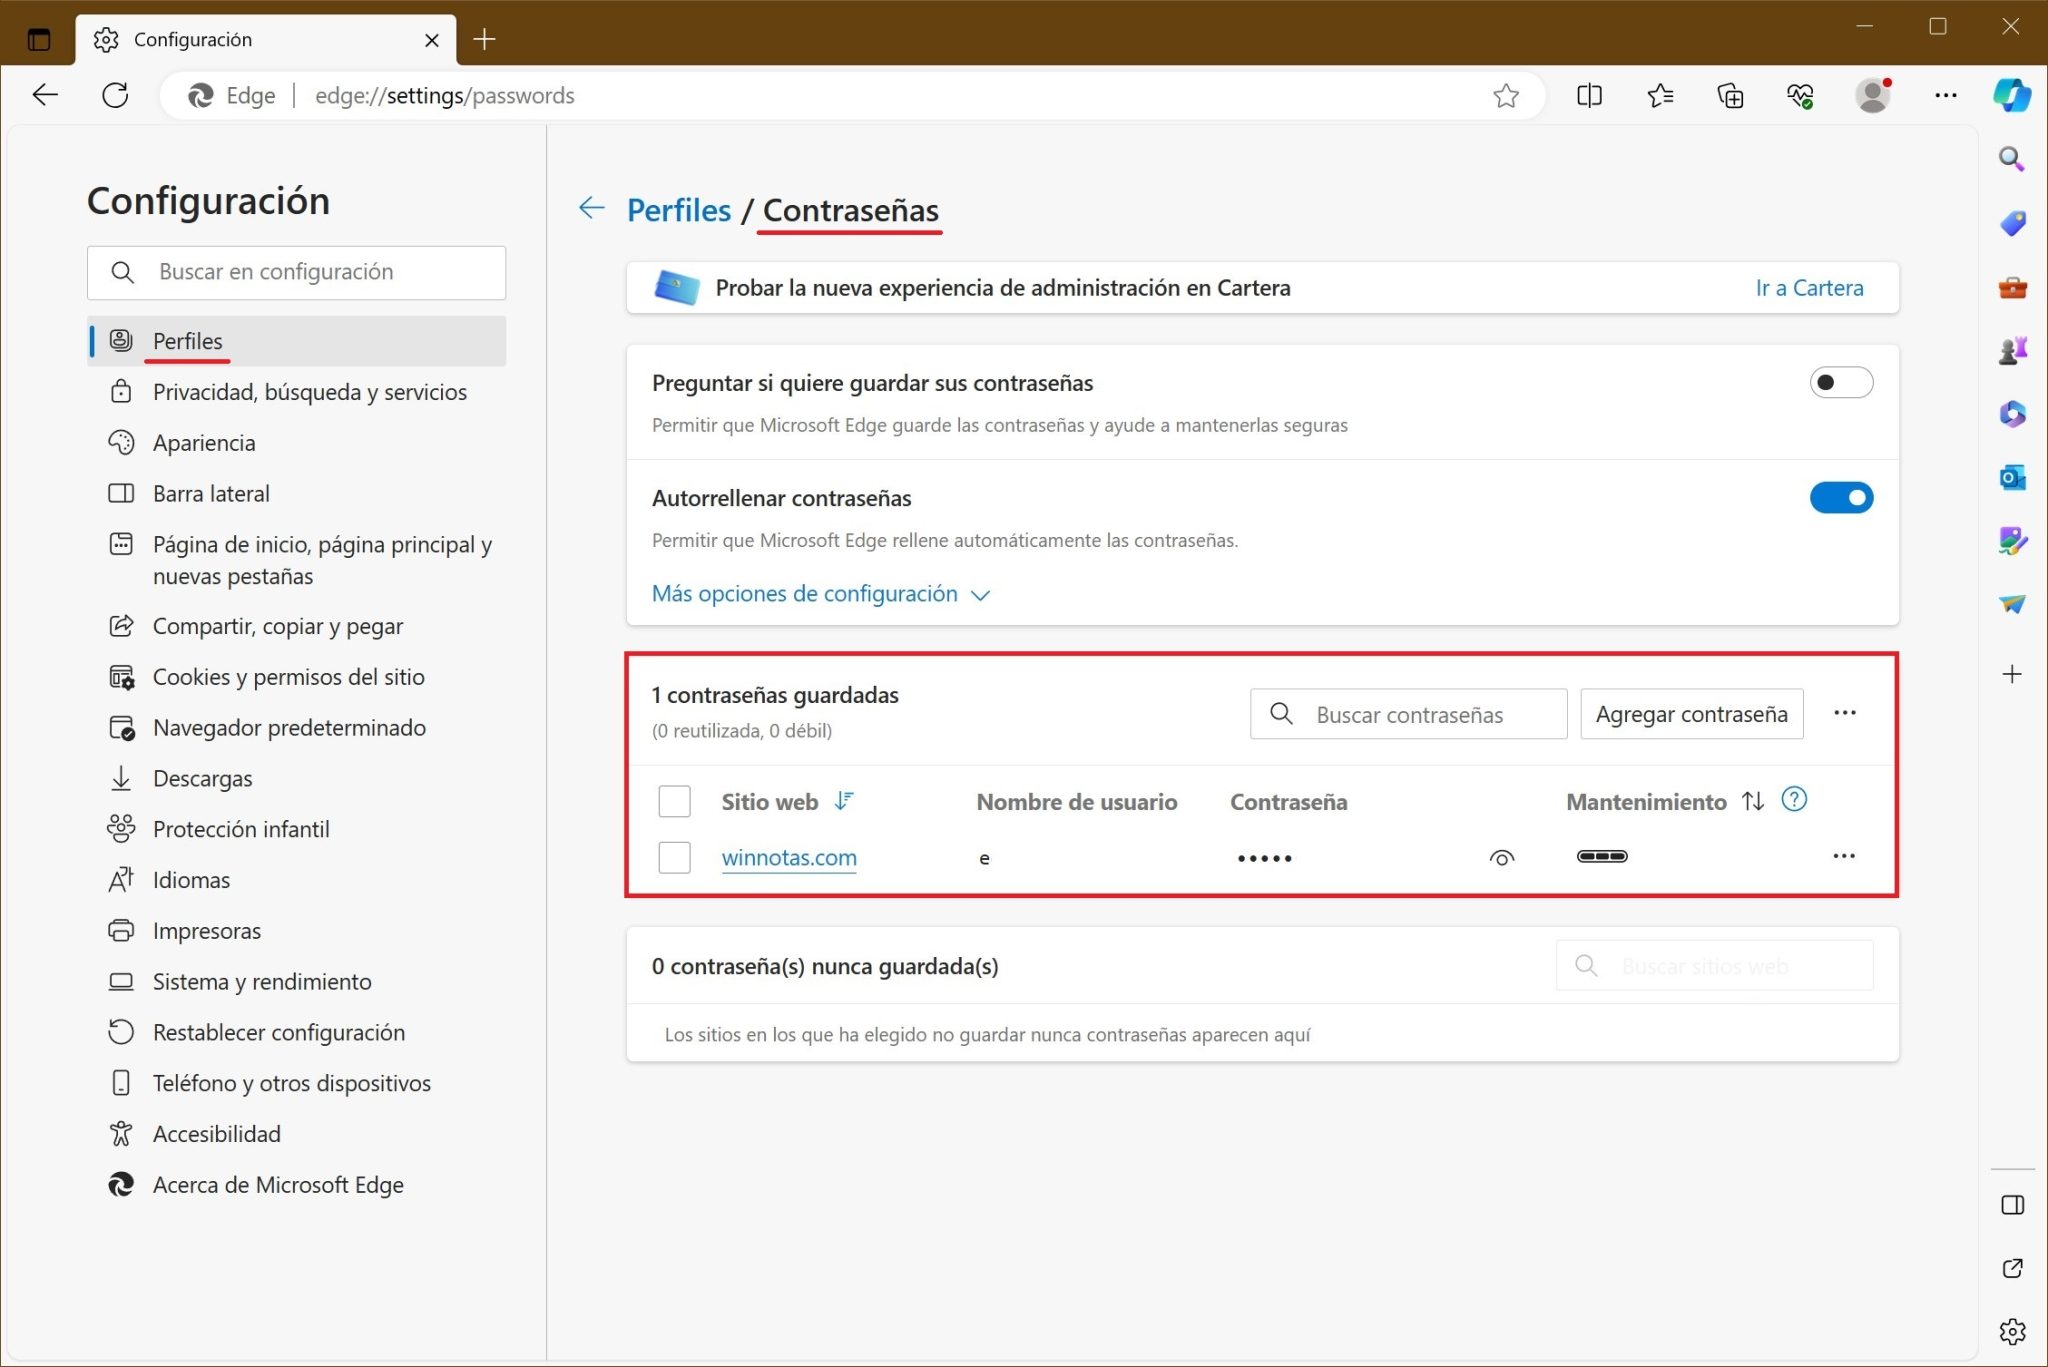Check the winnotas.com password row checkbox
Image resolution: width=2048 pixels, height=1367 pixels.
[674, 857]
